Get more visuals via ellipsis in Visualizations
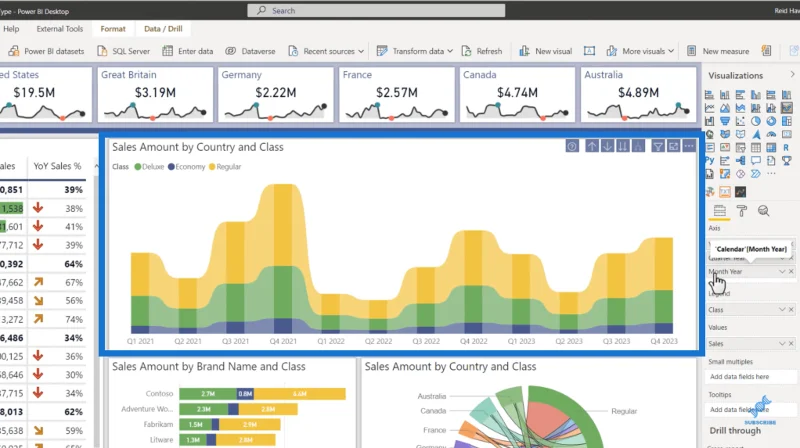Viewport: 800px width, 448px height. click(771, 173)
